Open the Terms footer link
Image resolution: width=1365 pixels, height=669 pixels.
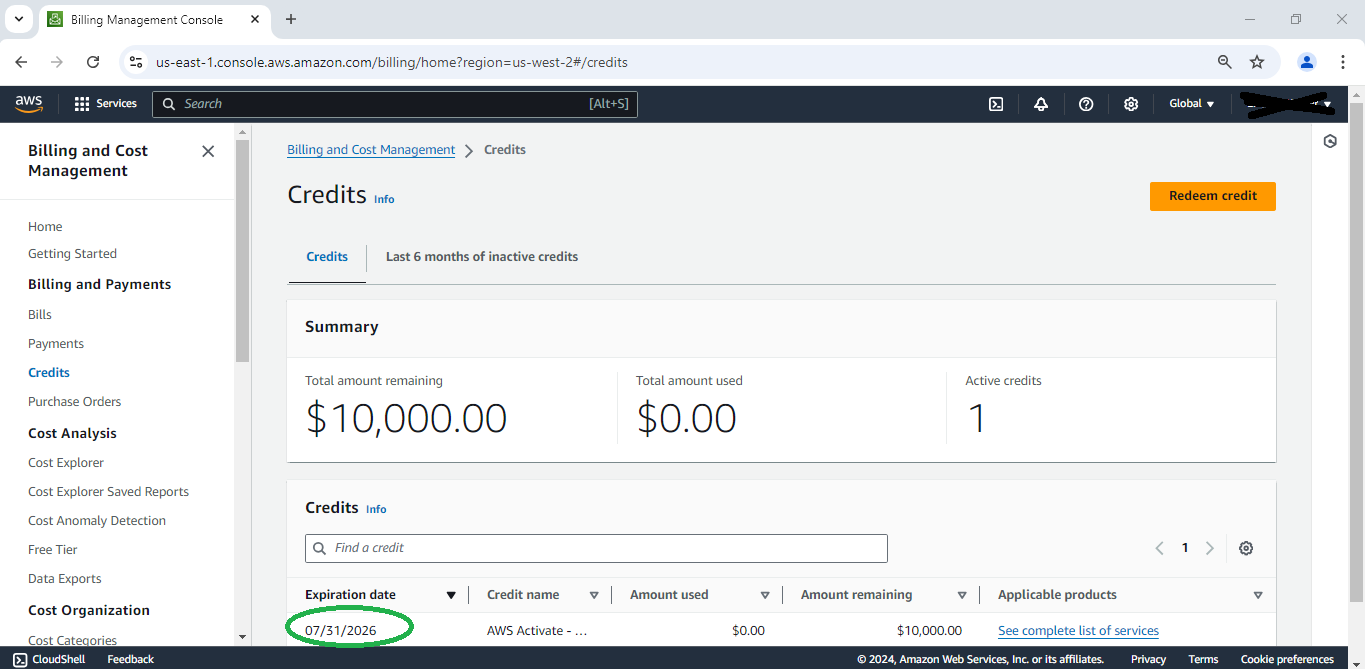pyautogui.click(x=1203, y=659)
